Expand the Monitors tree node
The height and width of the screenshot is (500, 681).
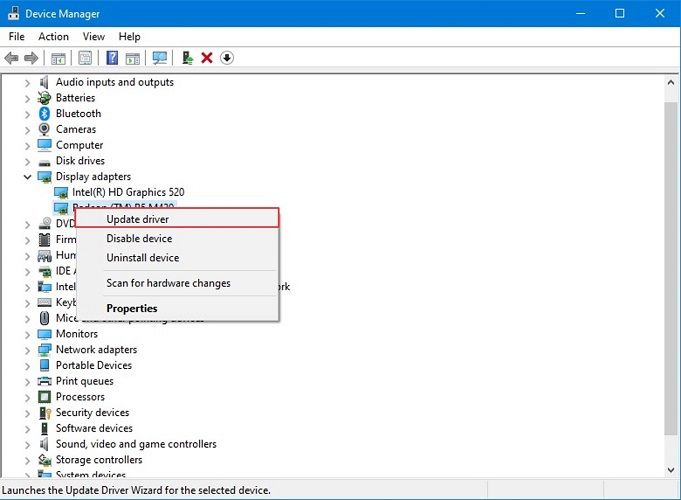27,334
